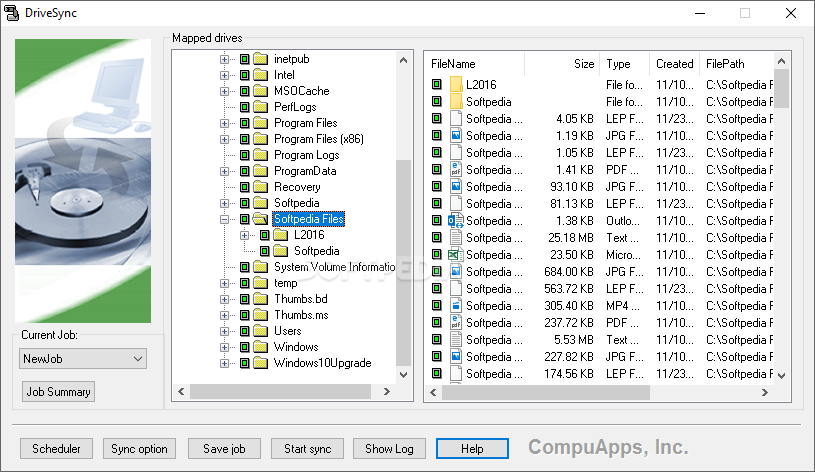Click the PerfLogs folder icon
Viewport: 815px width, 472px height.
[x=260, y=107]
